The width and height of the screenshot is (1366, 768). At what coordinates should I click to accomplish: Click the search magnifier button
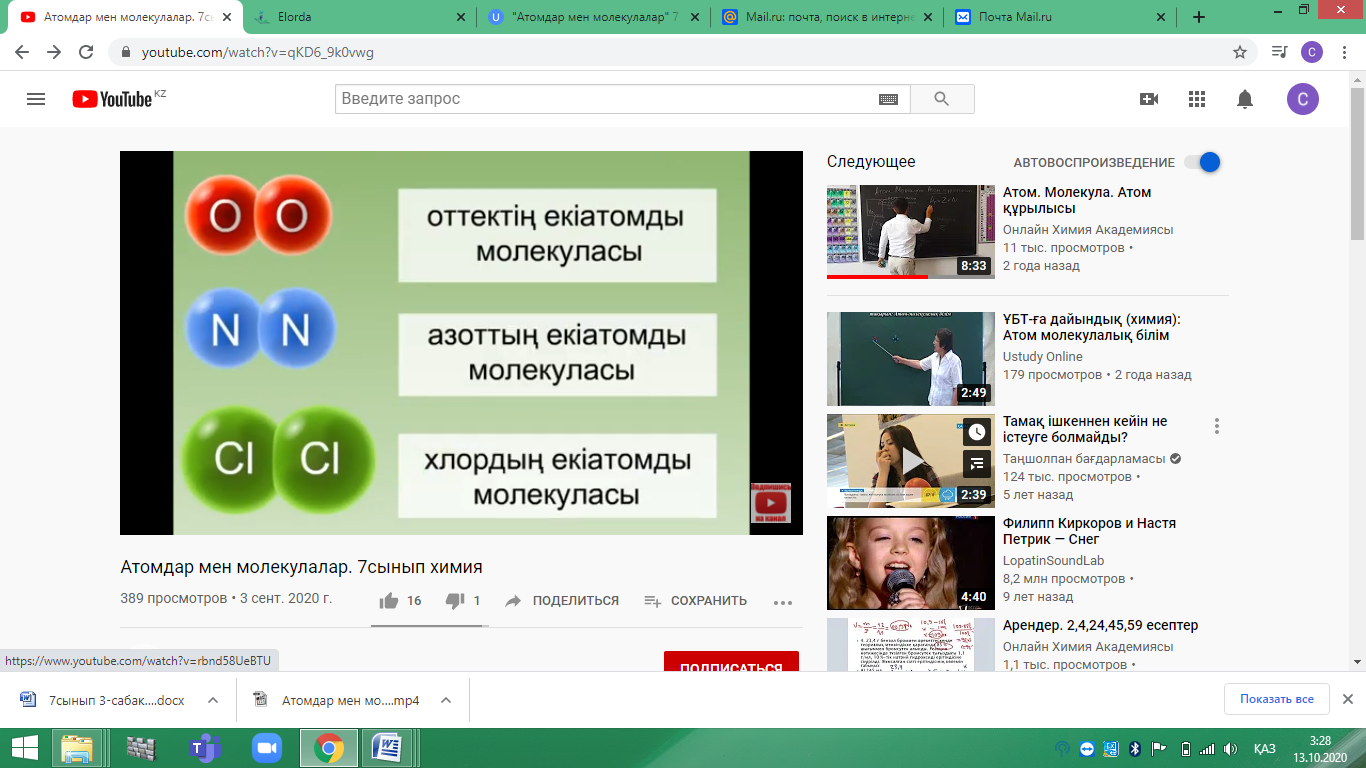pyautogui.click(x=941, y=99)
